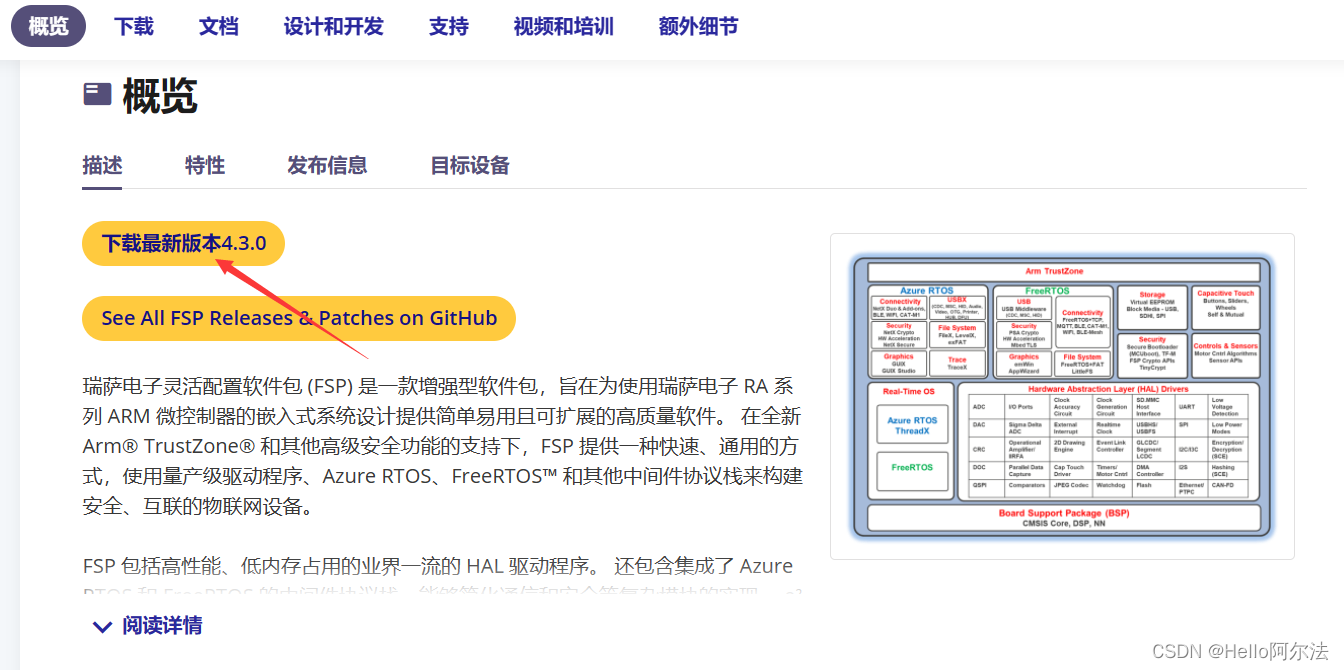
Task: Click the bookmark icon beside 概览 heading
Action: [x=96, y=92]
